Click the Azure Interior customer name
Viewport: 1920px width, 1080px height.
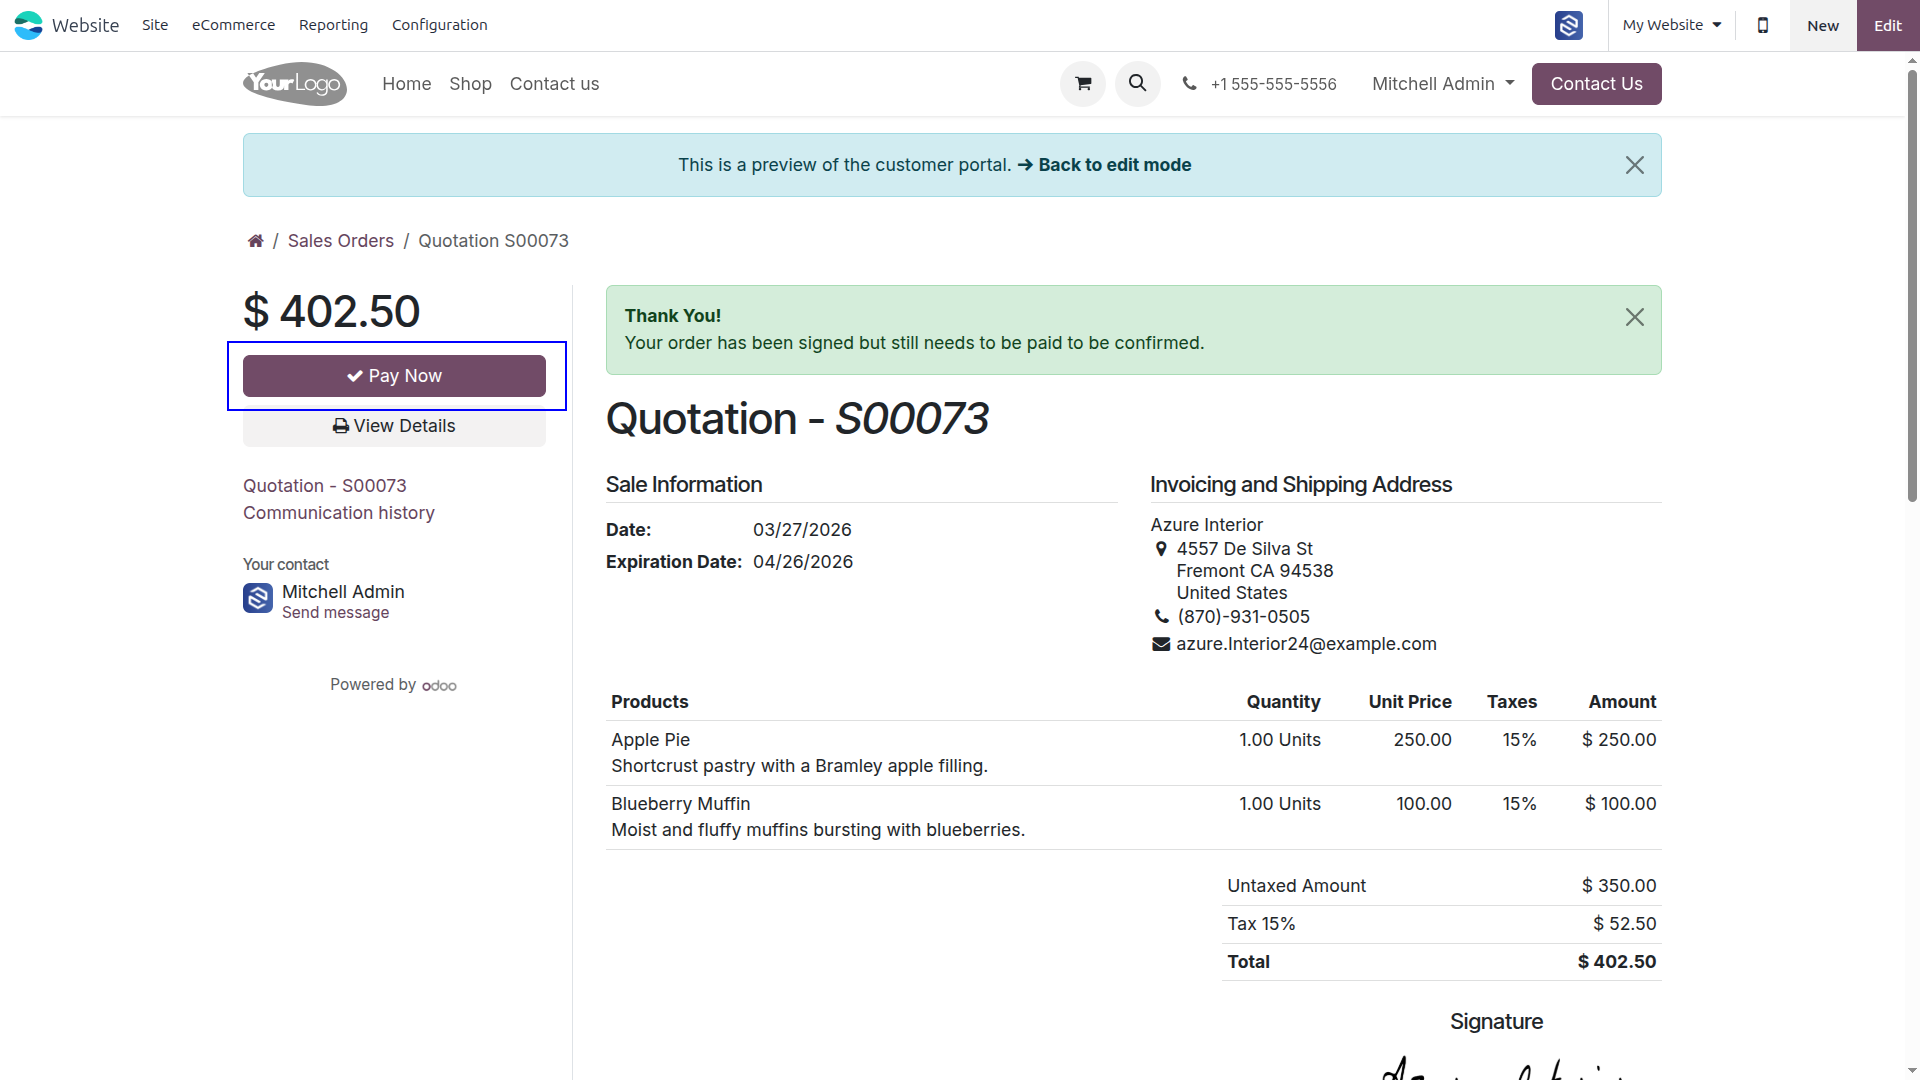[1206, 525]
